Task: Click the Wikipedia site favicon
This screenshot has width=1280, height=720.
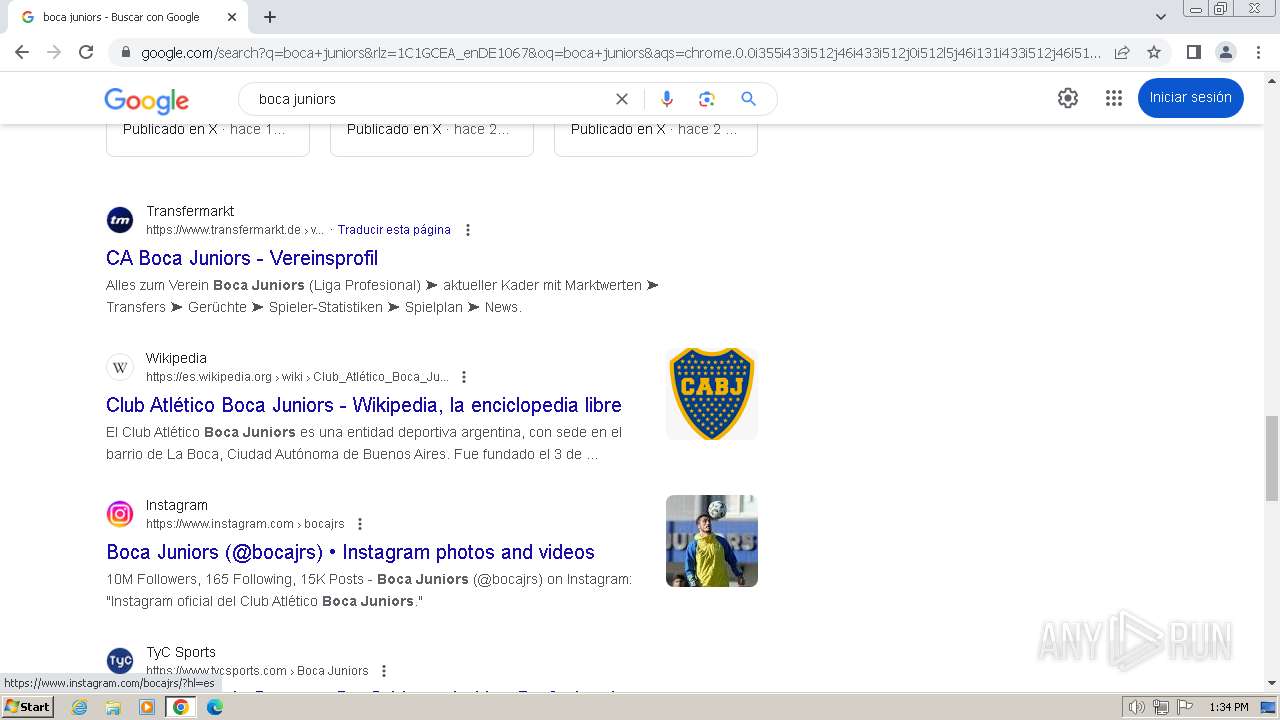Action: tap(120, 367)
